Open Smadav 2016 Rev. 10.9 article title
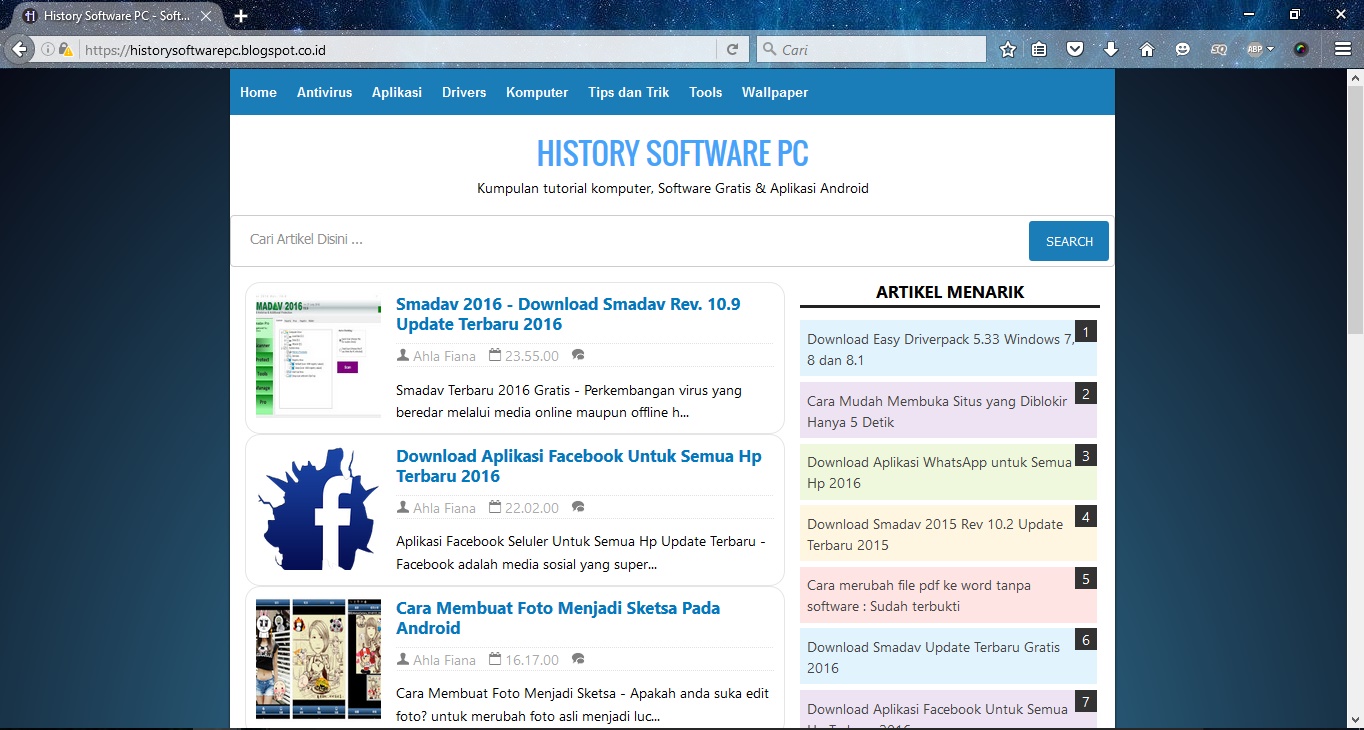1364x730 pixels. coord(568,314)
